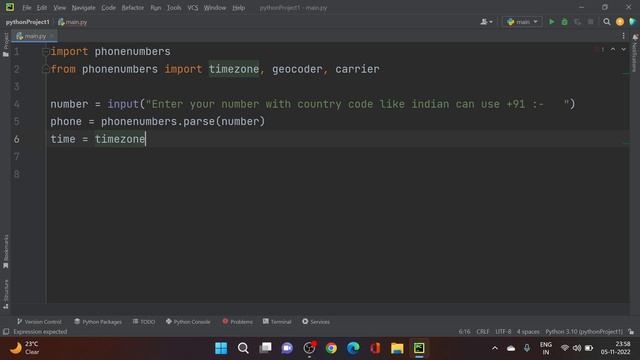Open the Edit menu

(42, 8)
